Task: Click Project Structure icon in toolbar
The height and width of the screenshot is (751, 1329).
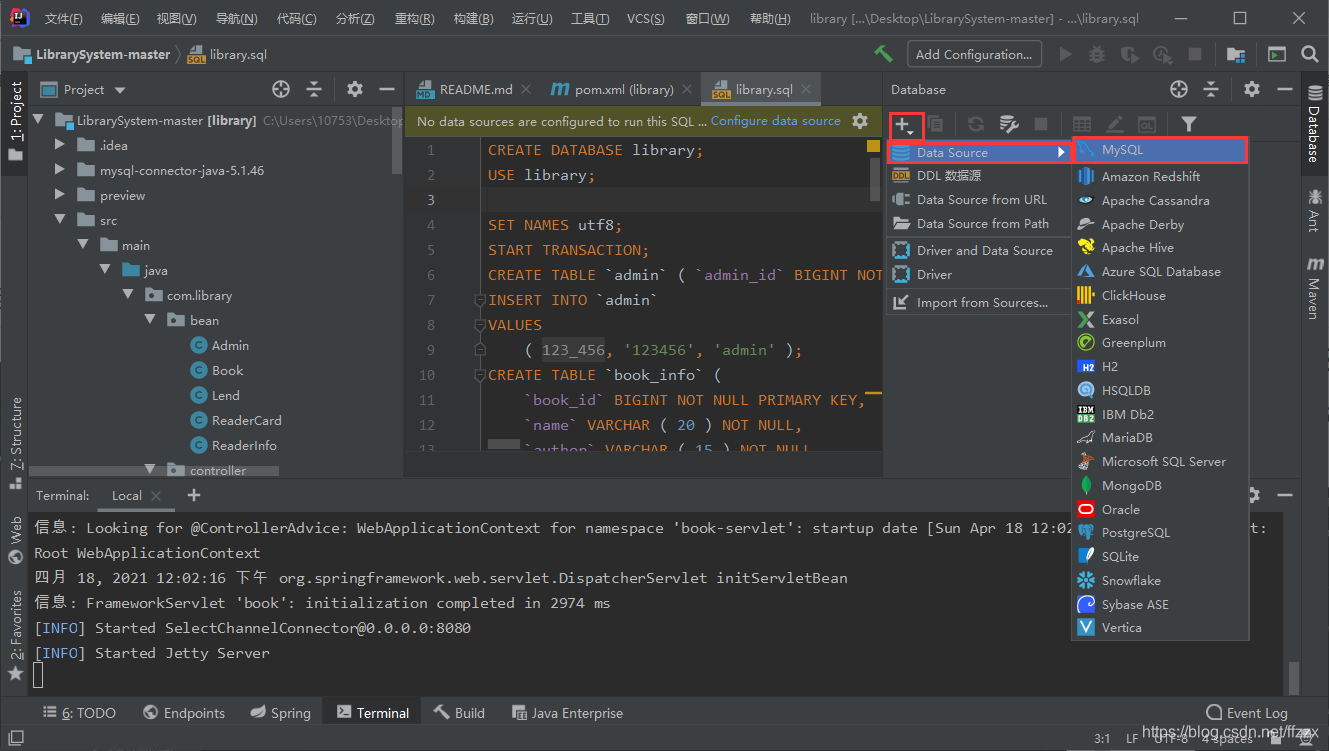Action: pos(1237,54)
